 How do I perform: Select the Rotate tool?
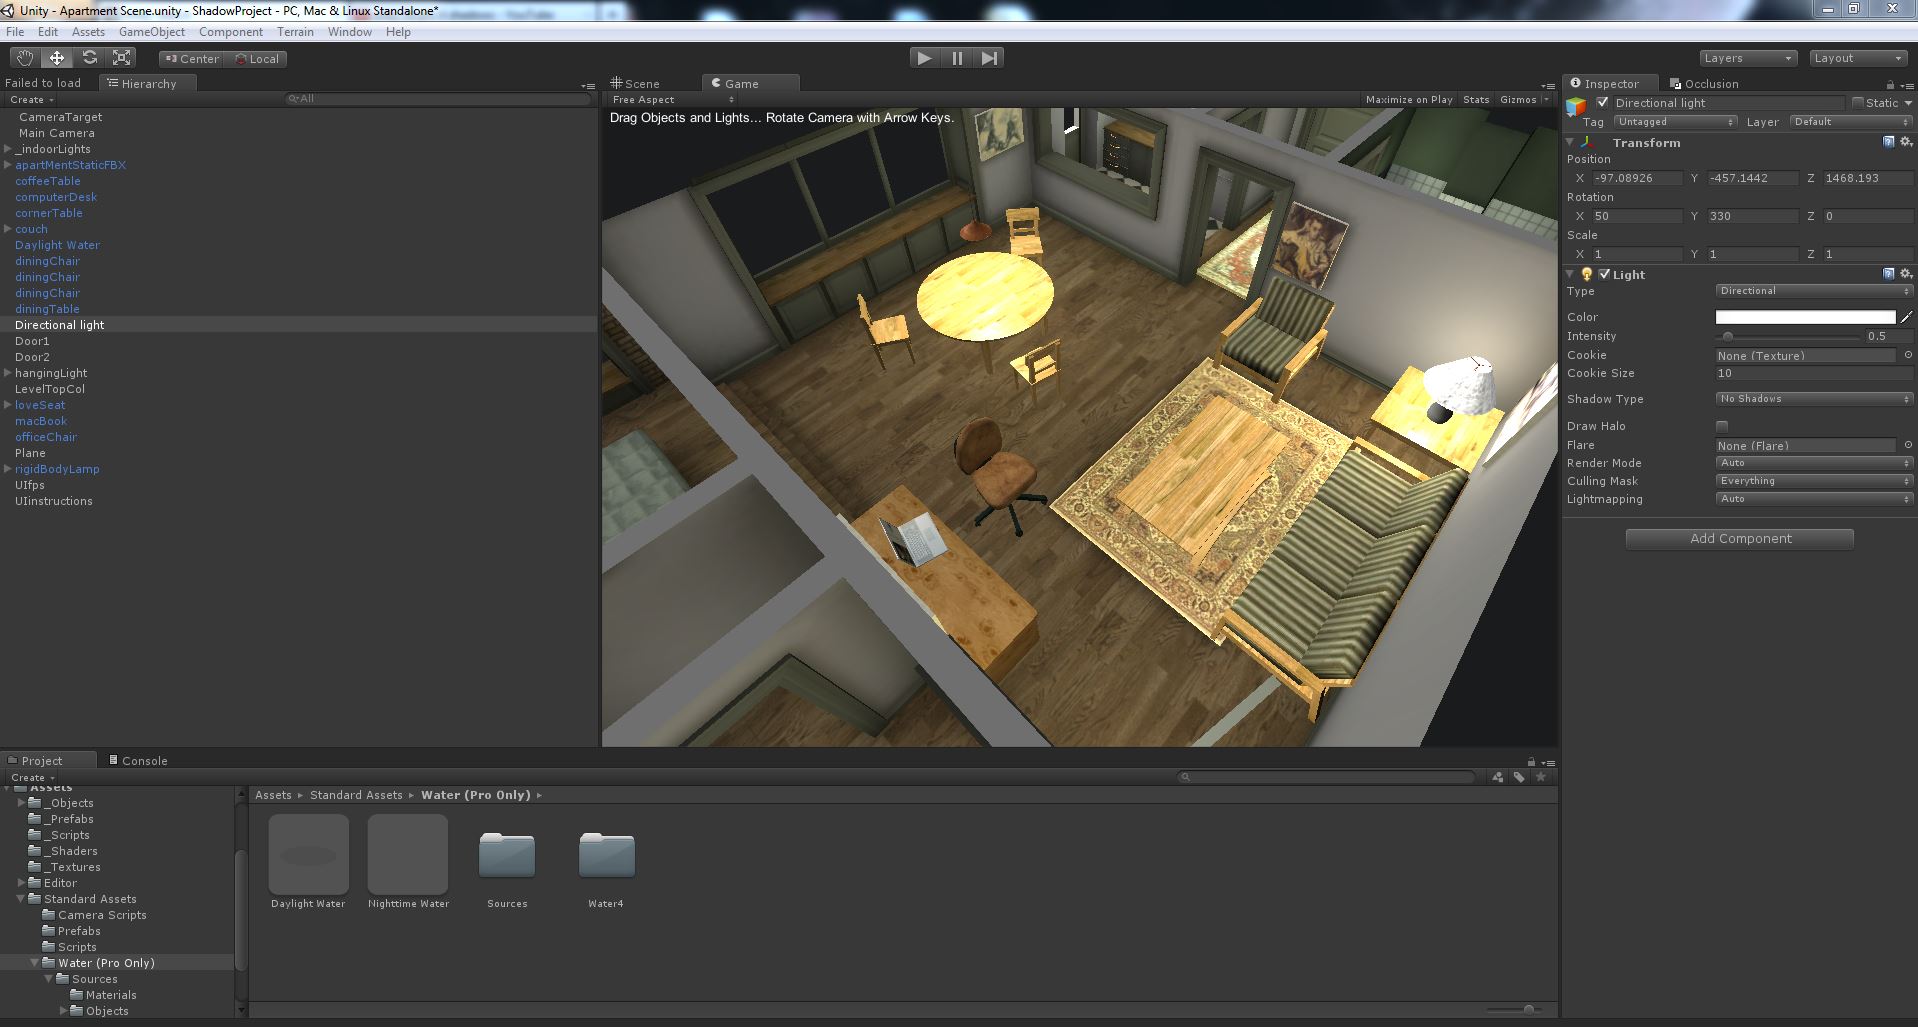[89, 58]
